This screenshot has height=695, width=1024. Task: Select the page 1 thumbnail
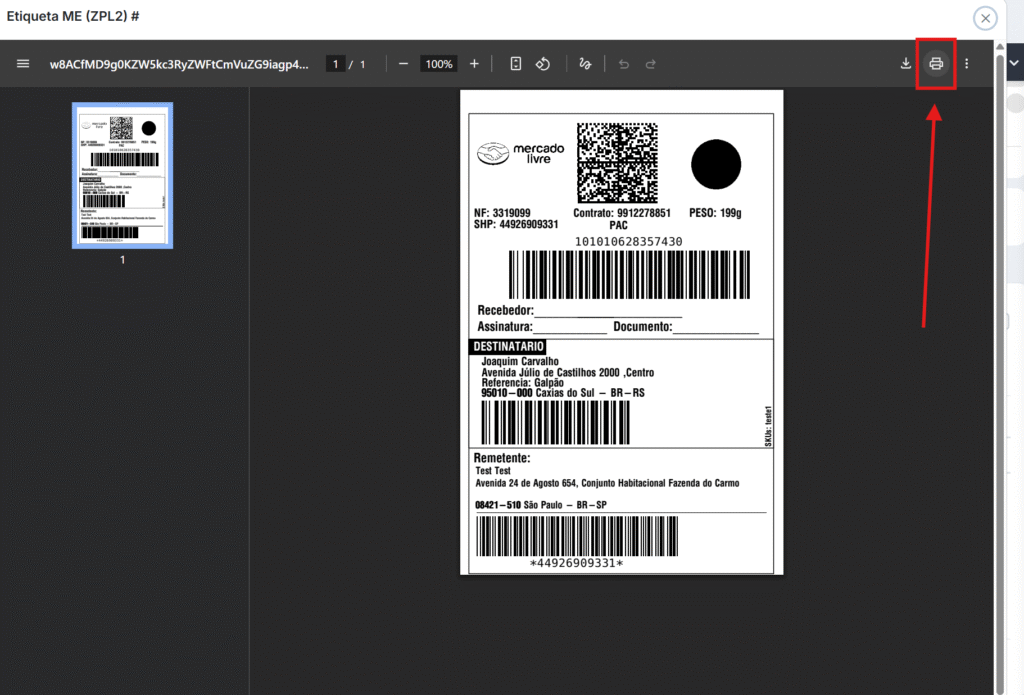pyautogui.click(x=122, y=175)
